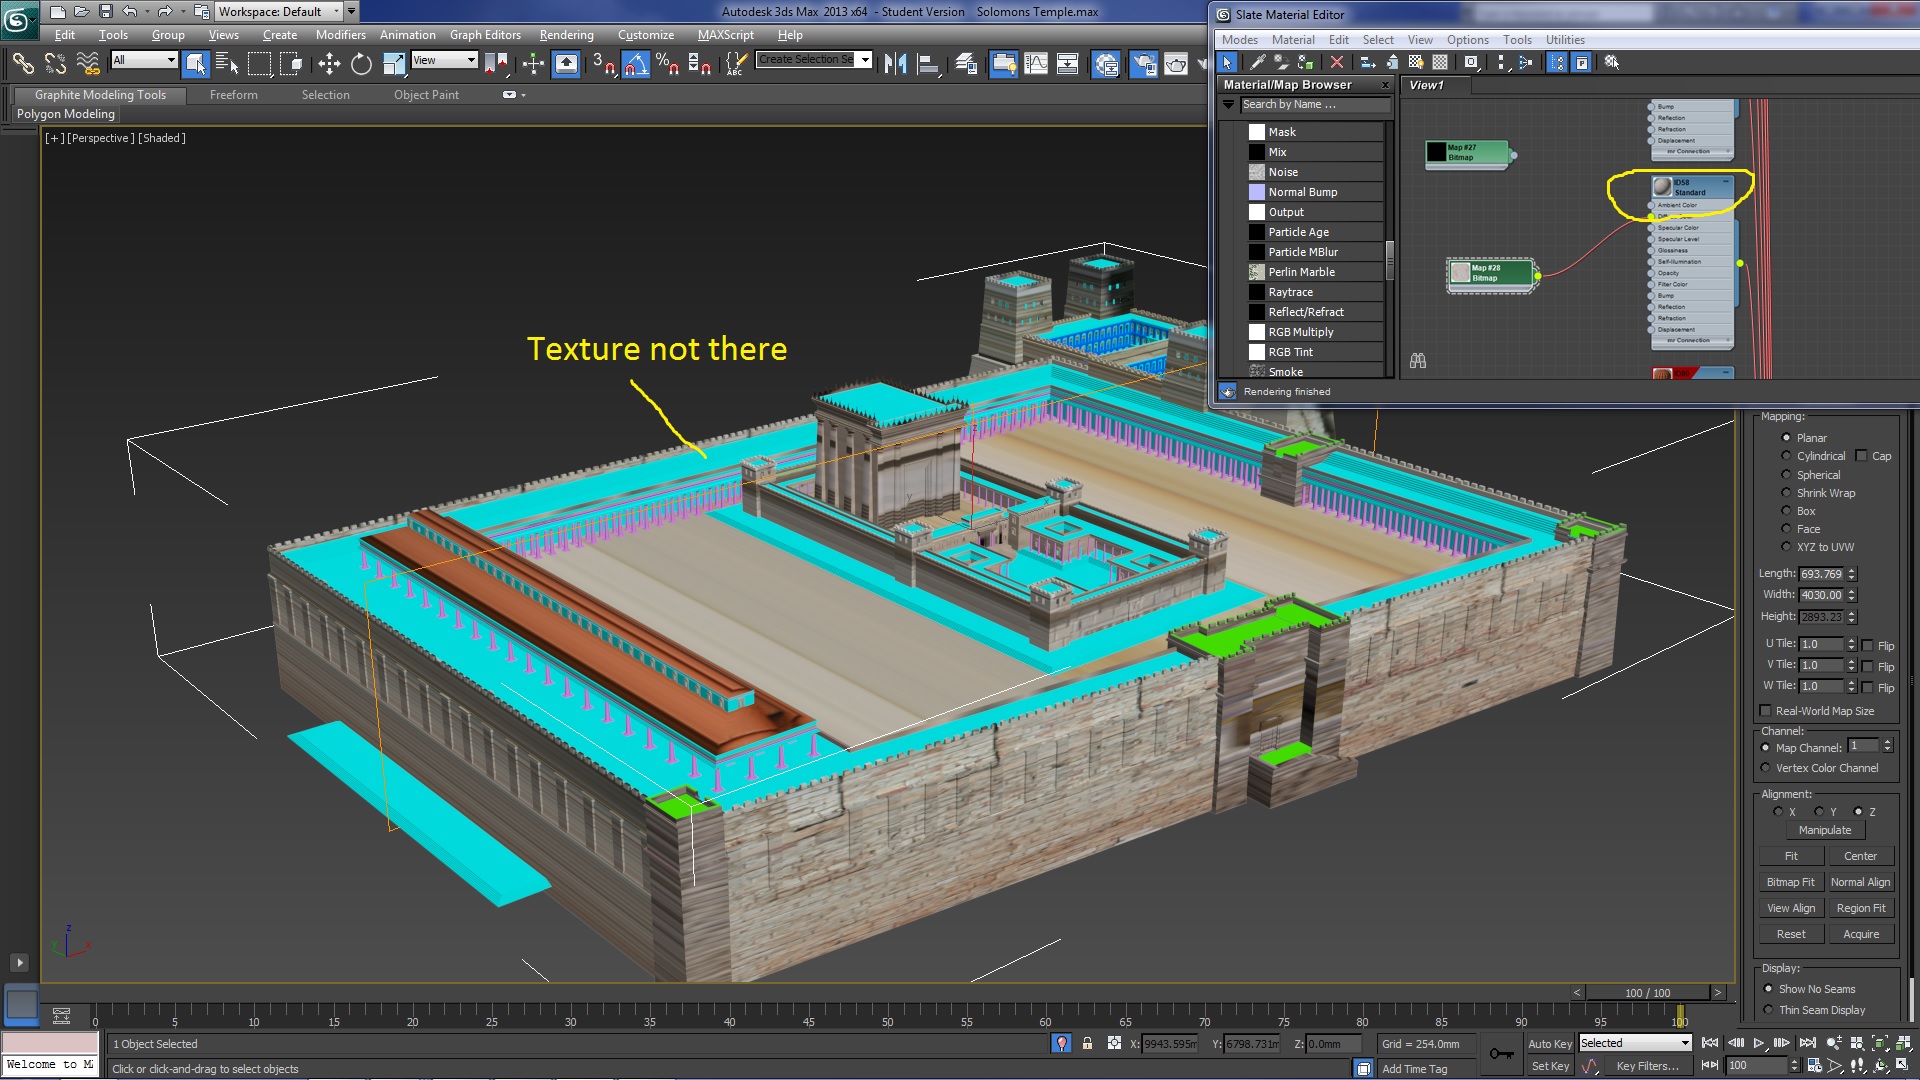Toggle Auto Key animation mode

click(1551, 1043)
